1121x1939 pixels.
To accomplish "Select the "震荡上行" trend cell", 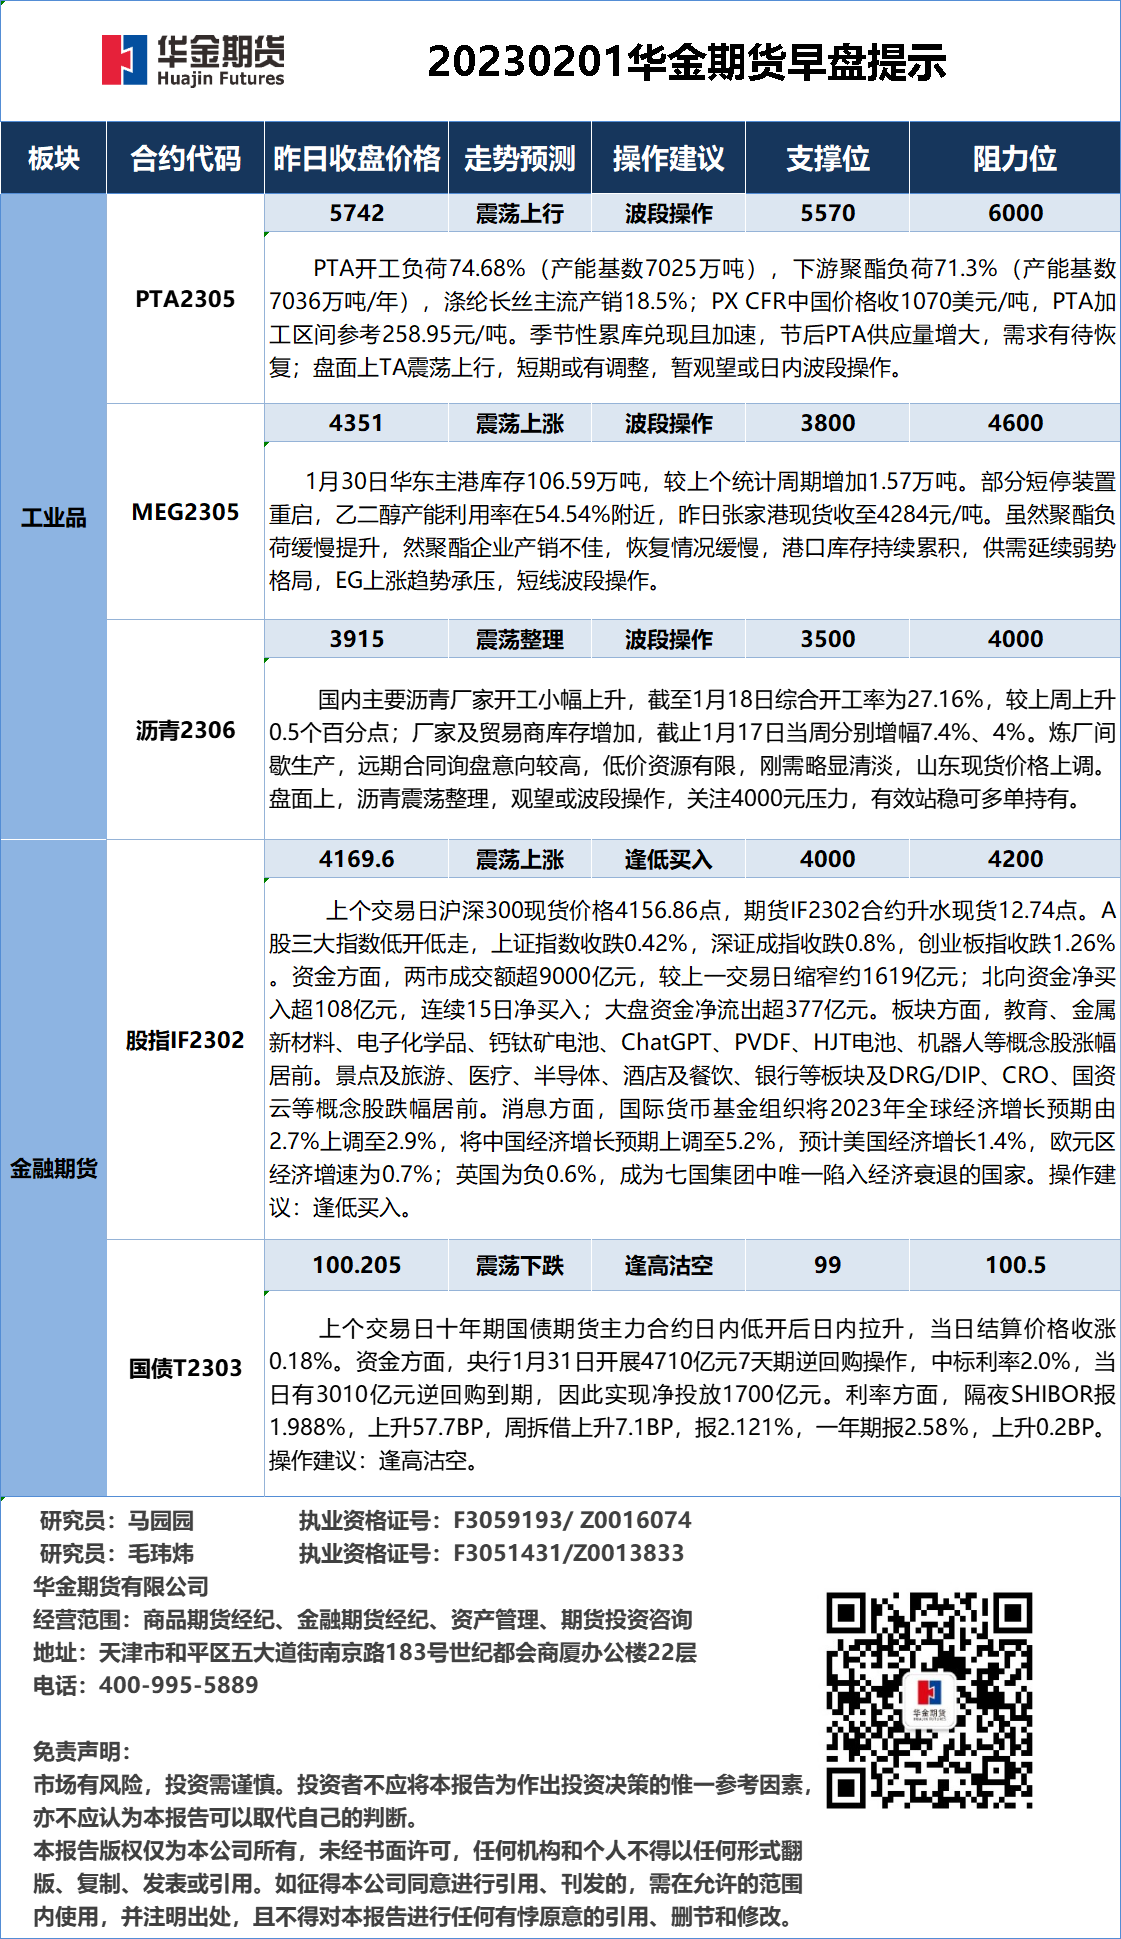I will click(x=520, y=213).
